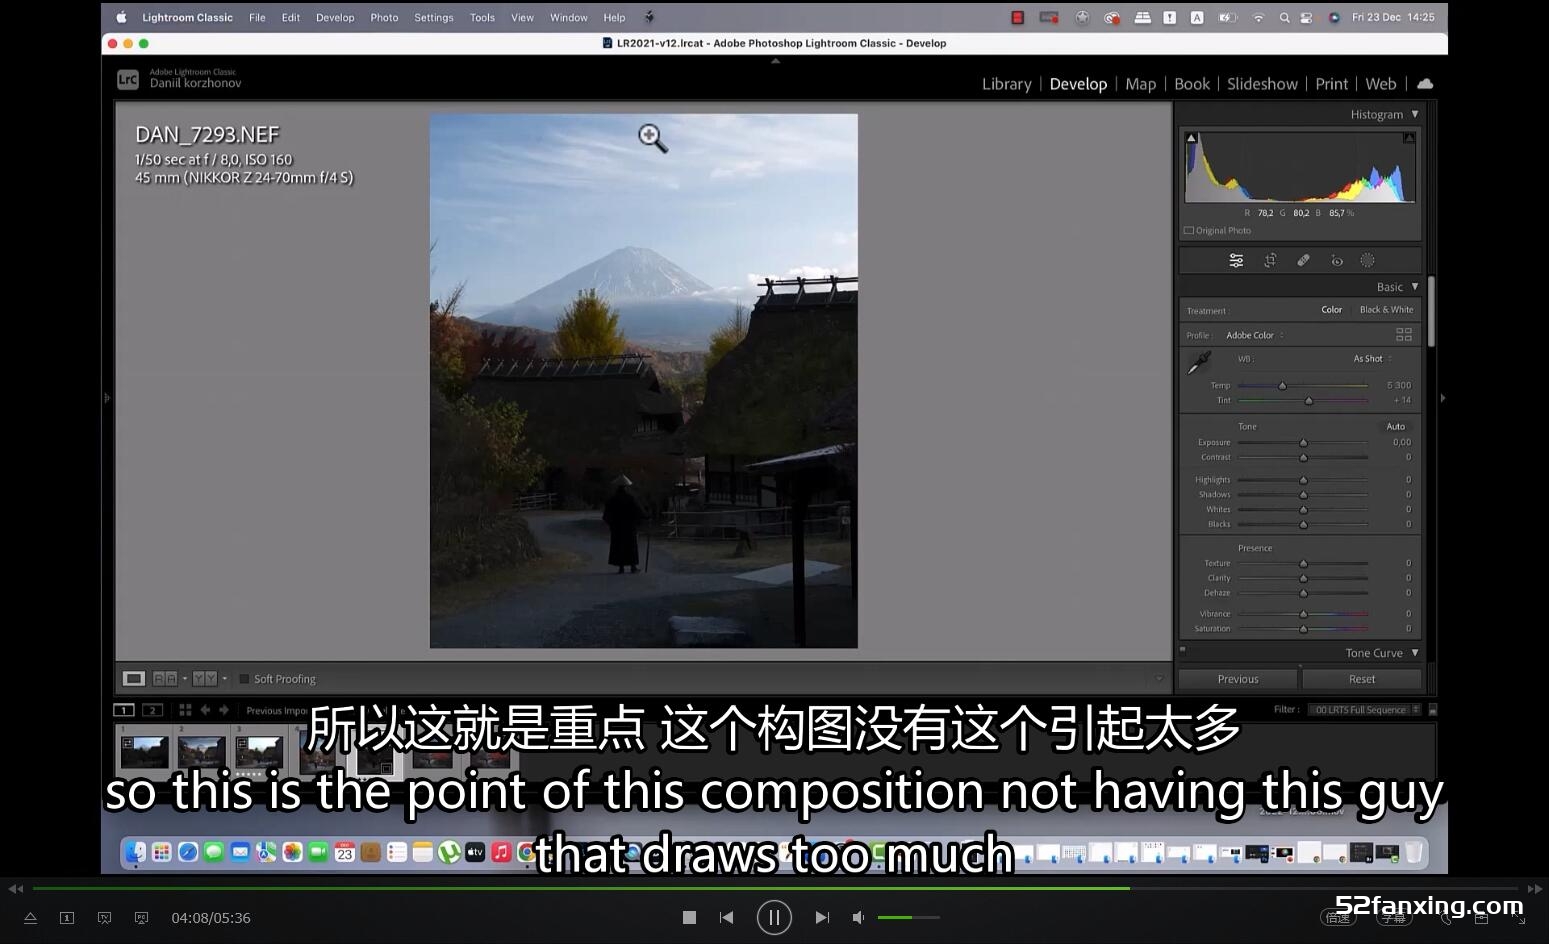Image resolution: width=1549 pixels, height=944 pixels.
Task: Mute the video player volume
Action: (858, 917)
